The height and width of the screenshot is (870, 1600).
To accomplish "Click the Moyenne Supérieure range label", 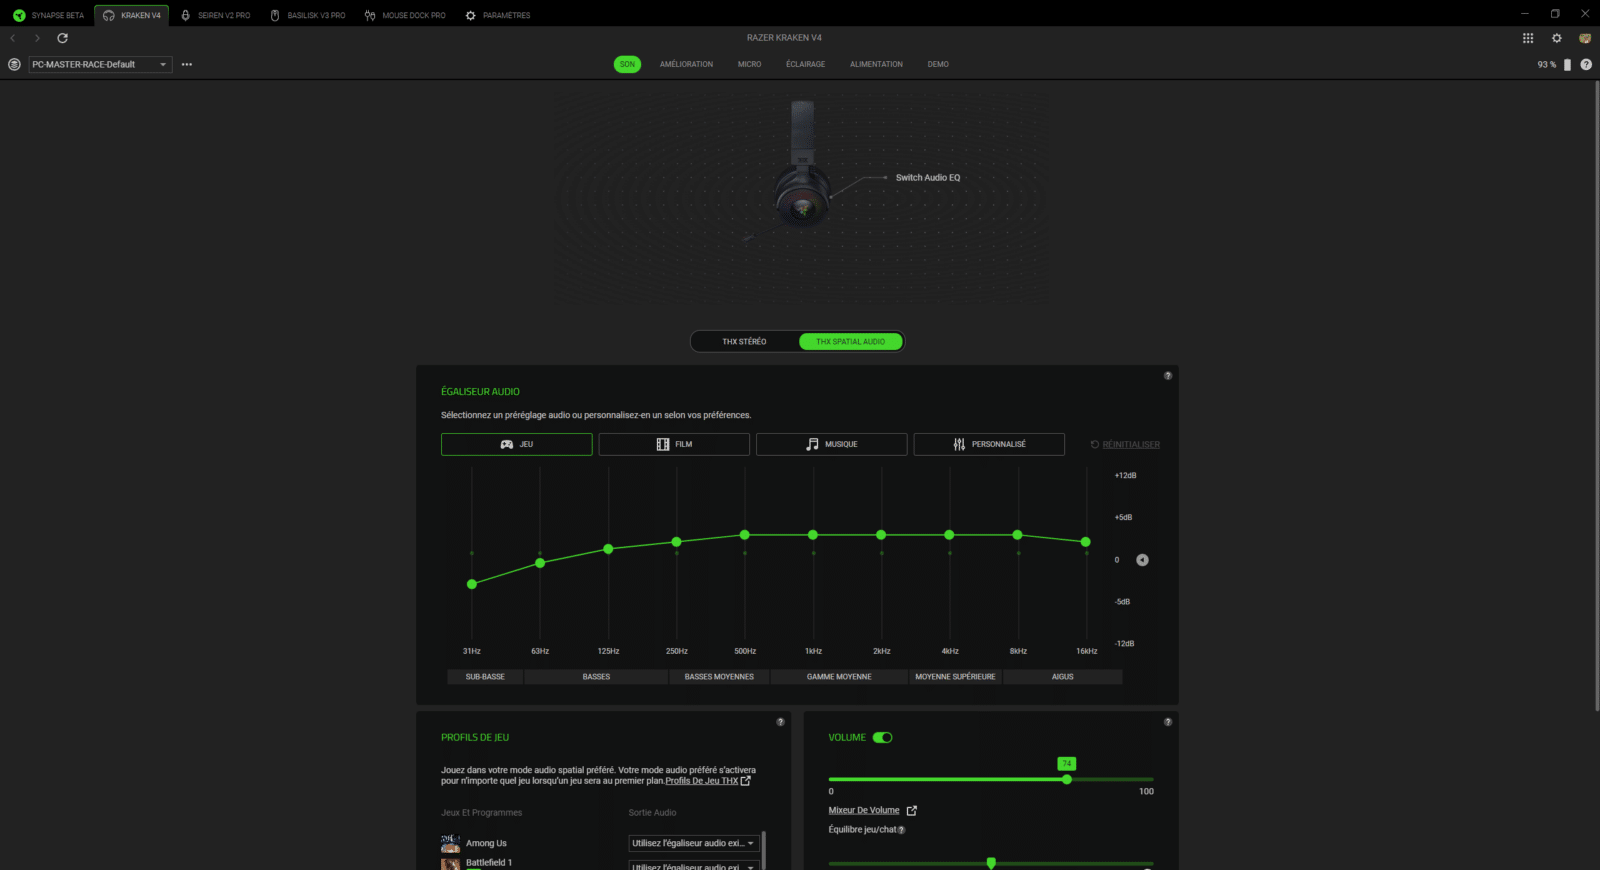I will [x=955, y=677].
